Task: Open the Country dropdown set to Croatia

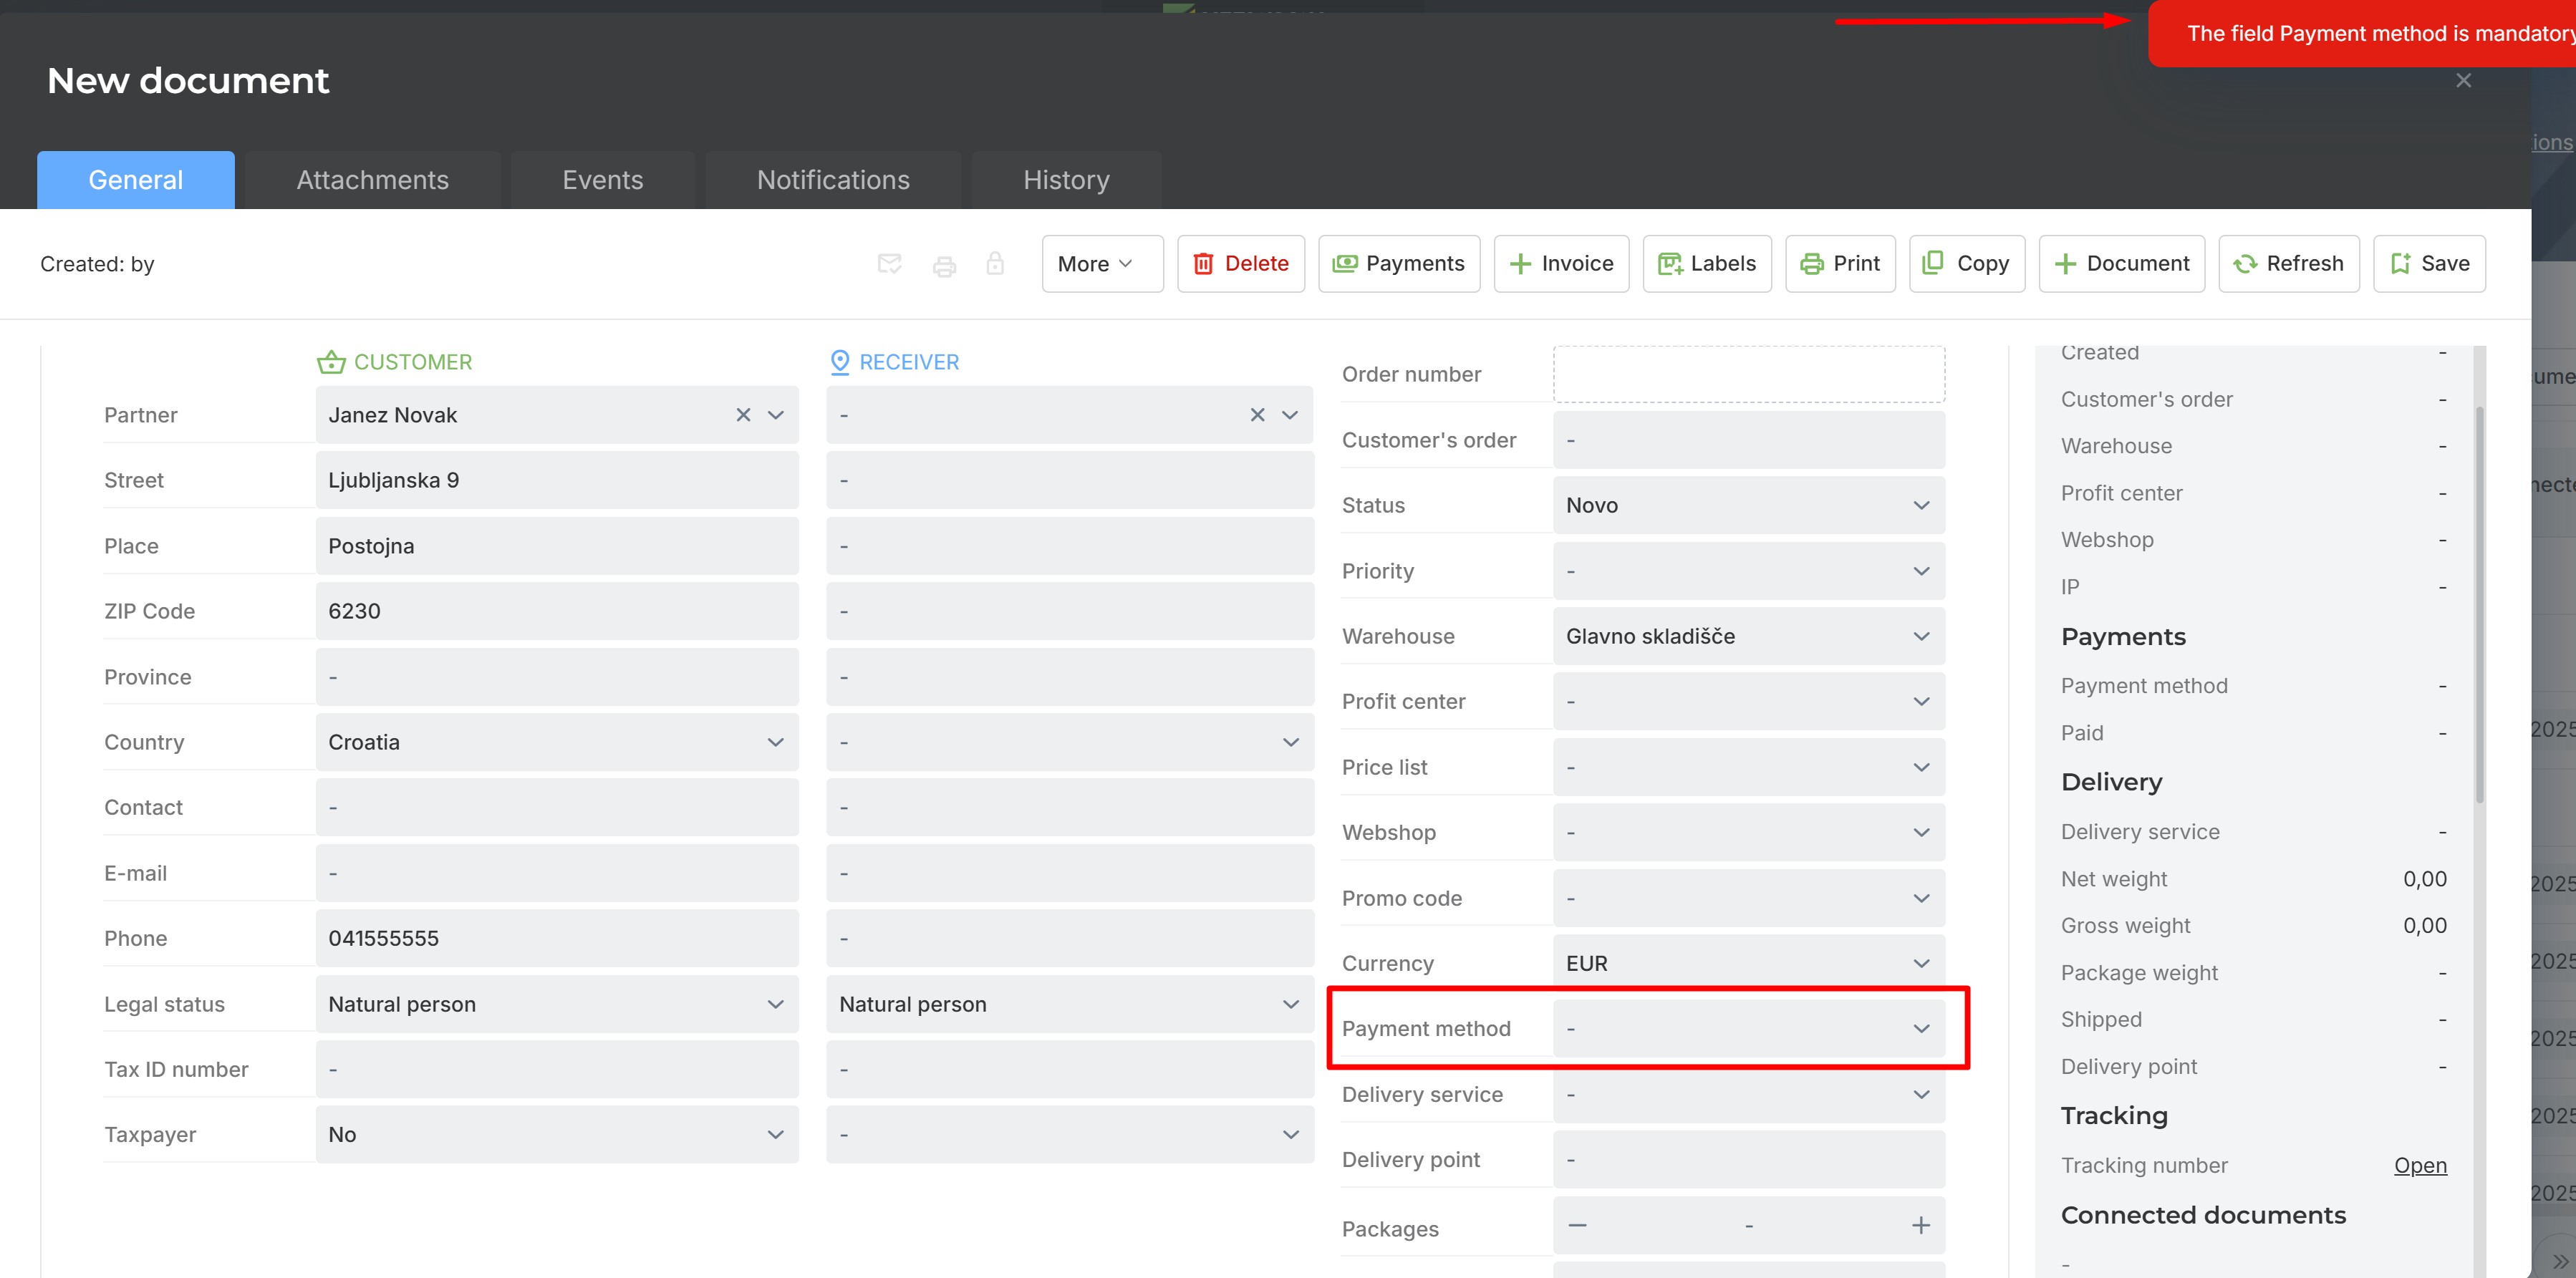Action: tap(557, 742)
